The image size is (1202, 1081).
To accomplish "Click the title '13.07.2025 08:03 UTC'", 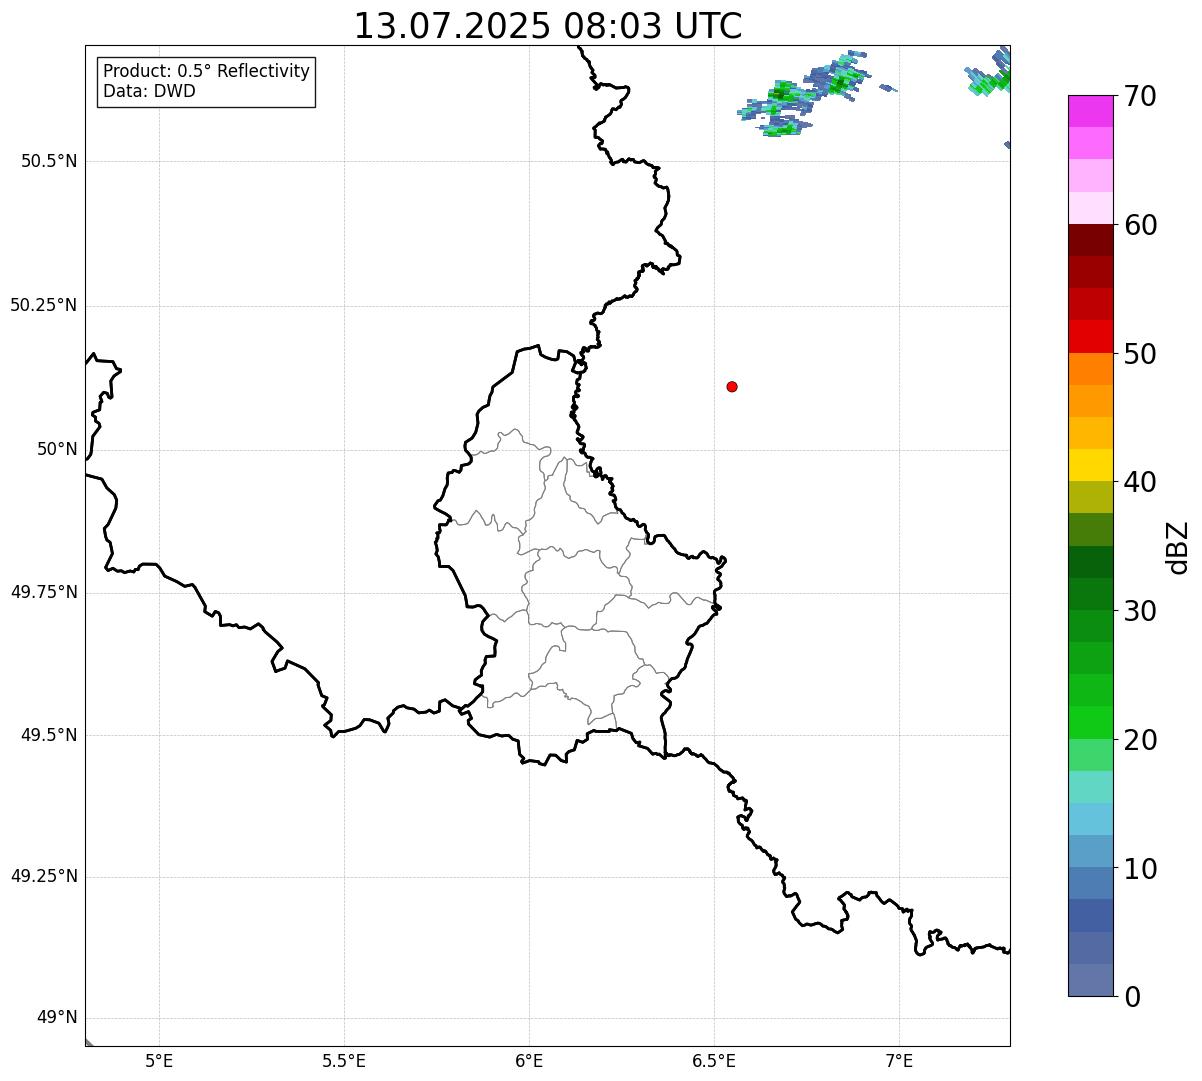I will point(548,26).
